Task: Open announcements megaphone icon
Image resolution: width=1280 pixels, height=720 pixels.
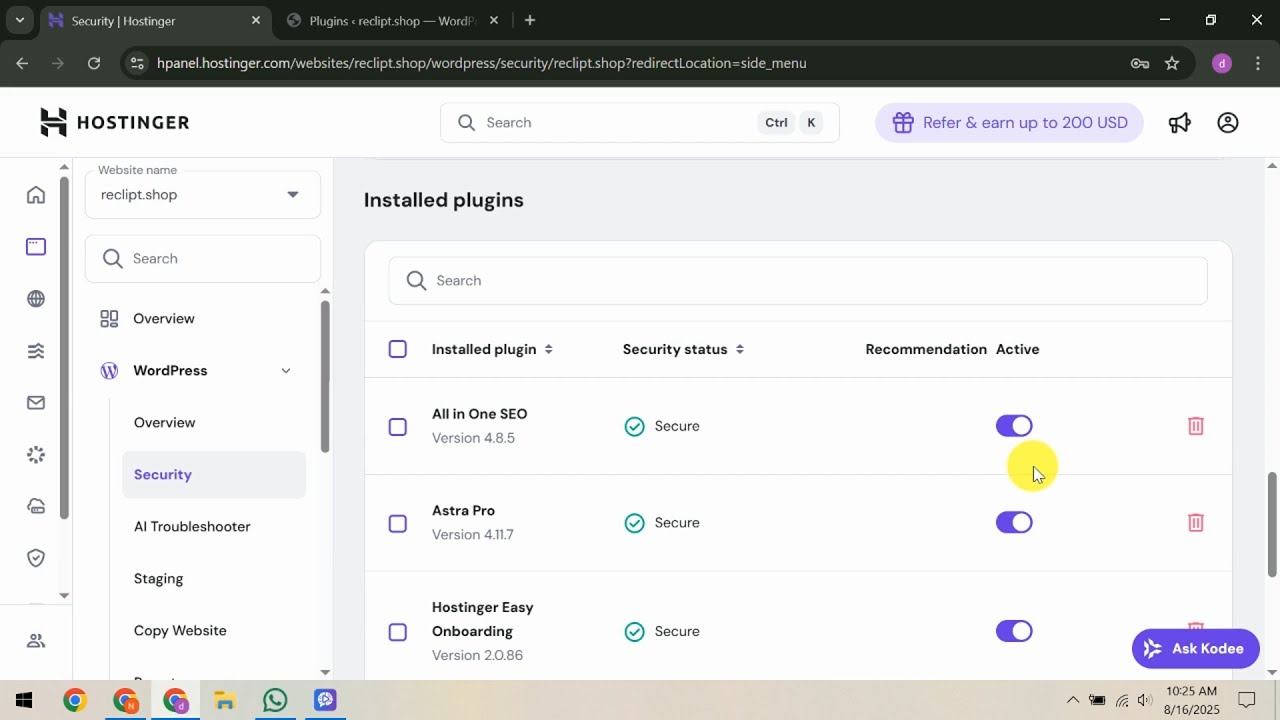Action: (x=1180, y=122)
